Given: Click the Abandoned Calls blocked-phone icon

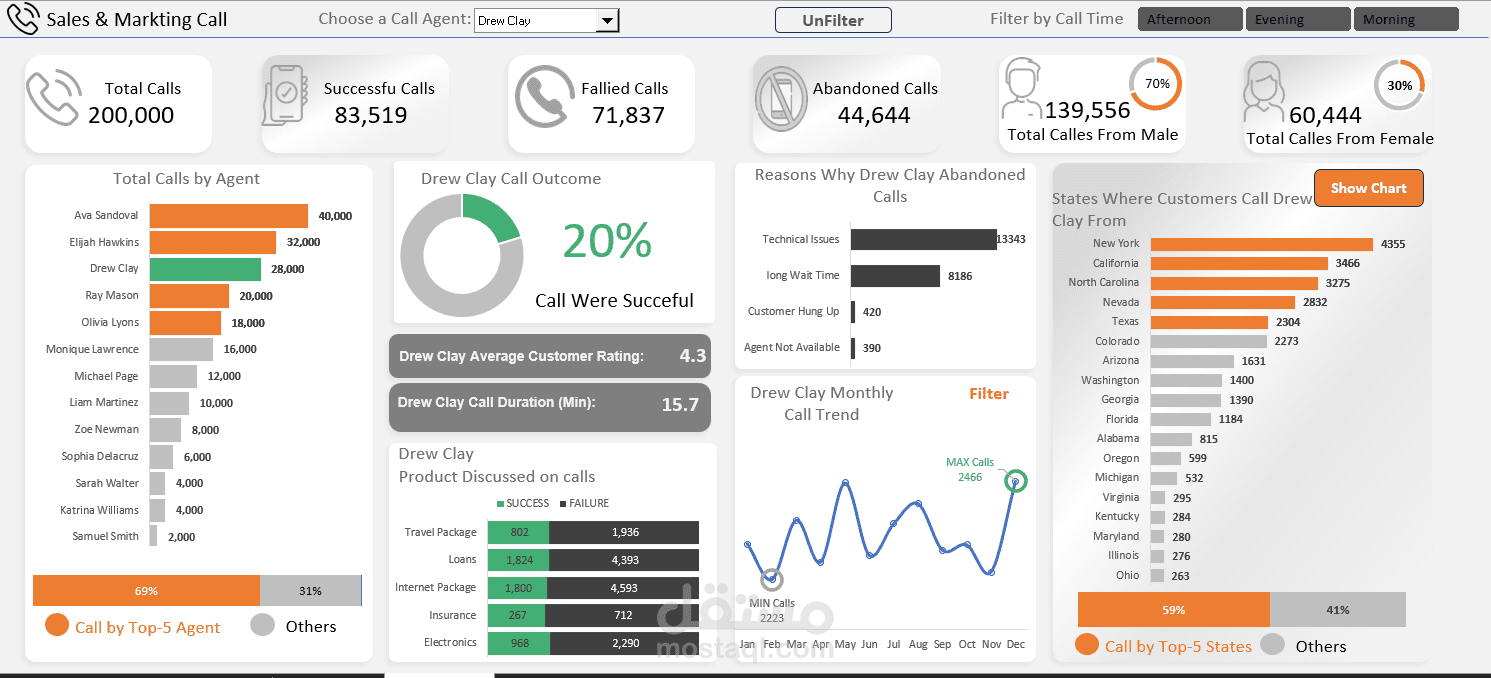Looking at the screenshot, I should click(779, 100).
